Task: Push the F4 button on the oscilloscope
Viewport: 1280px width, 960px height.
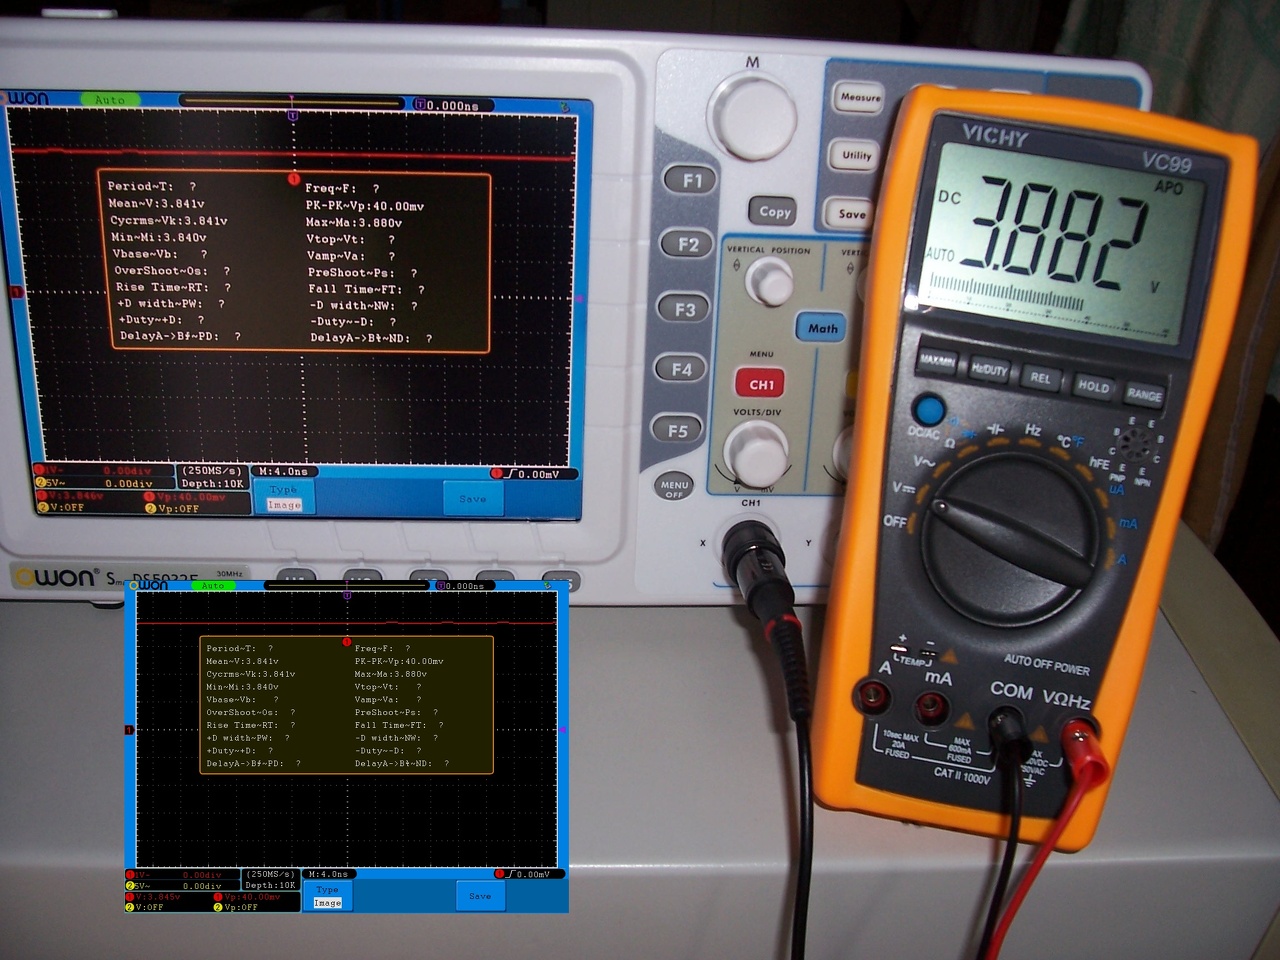Action: tap(680, 370)
